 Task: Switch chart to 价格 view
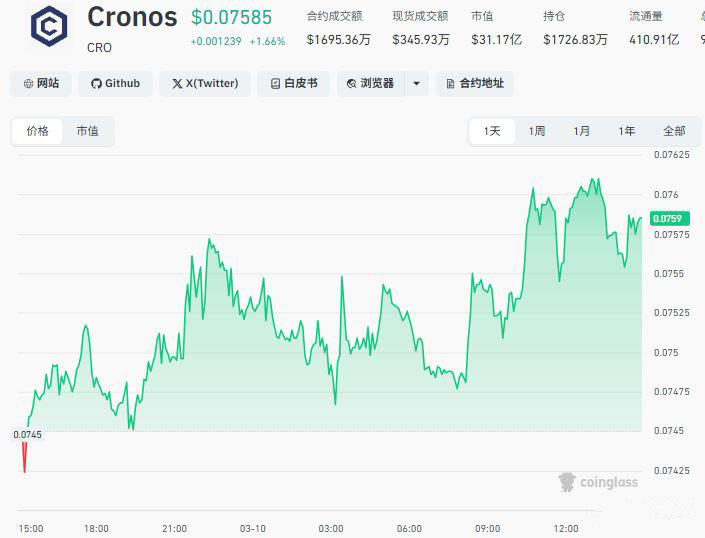(x=38, y=131)
